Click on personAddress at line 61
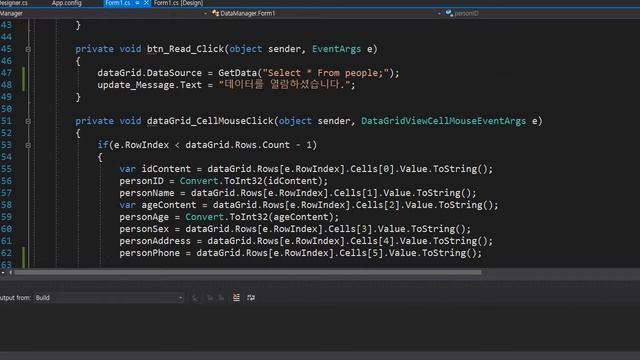Viewport: 640px width, 360px height. [x=155, y=241]
